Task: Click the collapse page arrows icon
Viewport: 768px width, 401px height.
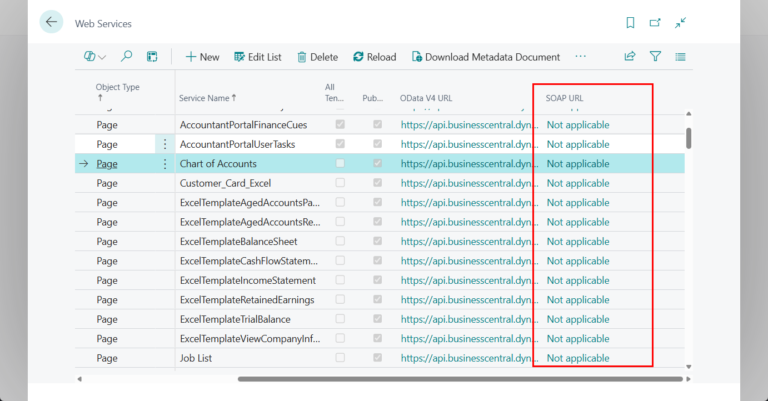Action: tap(680, 22)
